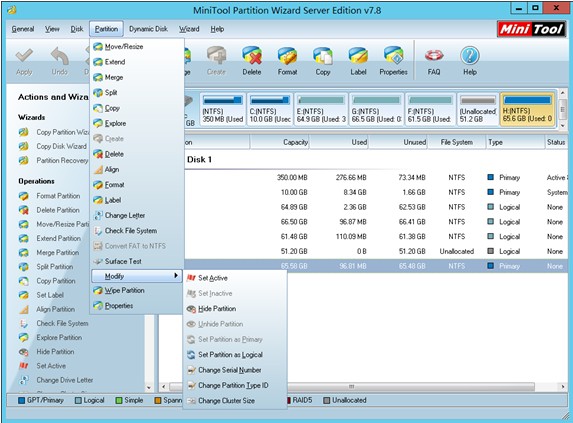Select Merge in the Partition menu
Screen dimensions: 573x423
137,77
